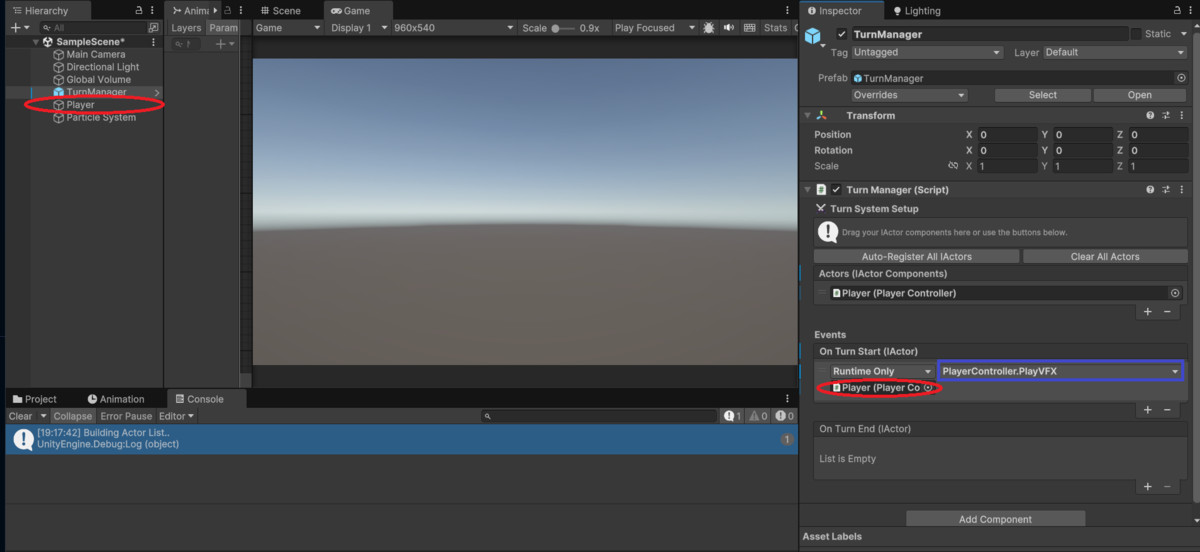This screenshot has width=1200, height=552.
Task: Open the Layer dropdown showing Default
Action: point(1117,52)
